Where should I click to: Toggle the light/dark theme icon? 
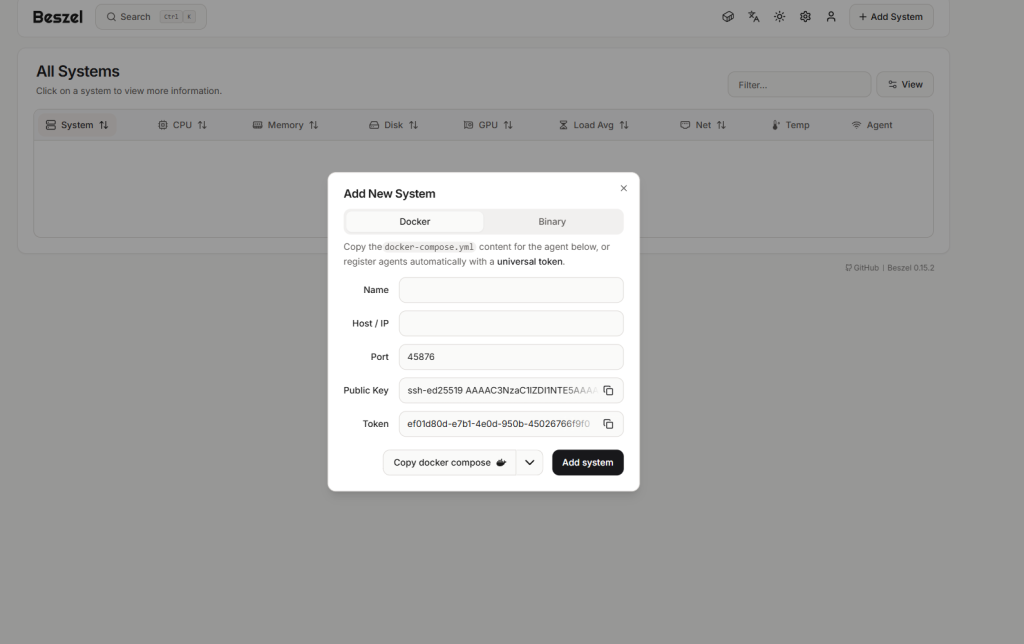tap(779, 17)
